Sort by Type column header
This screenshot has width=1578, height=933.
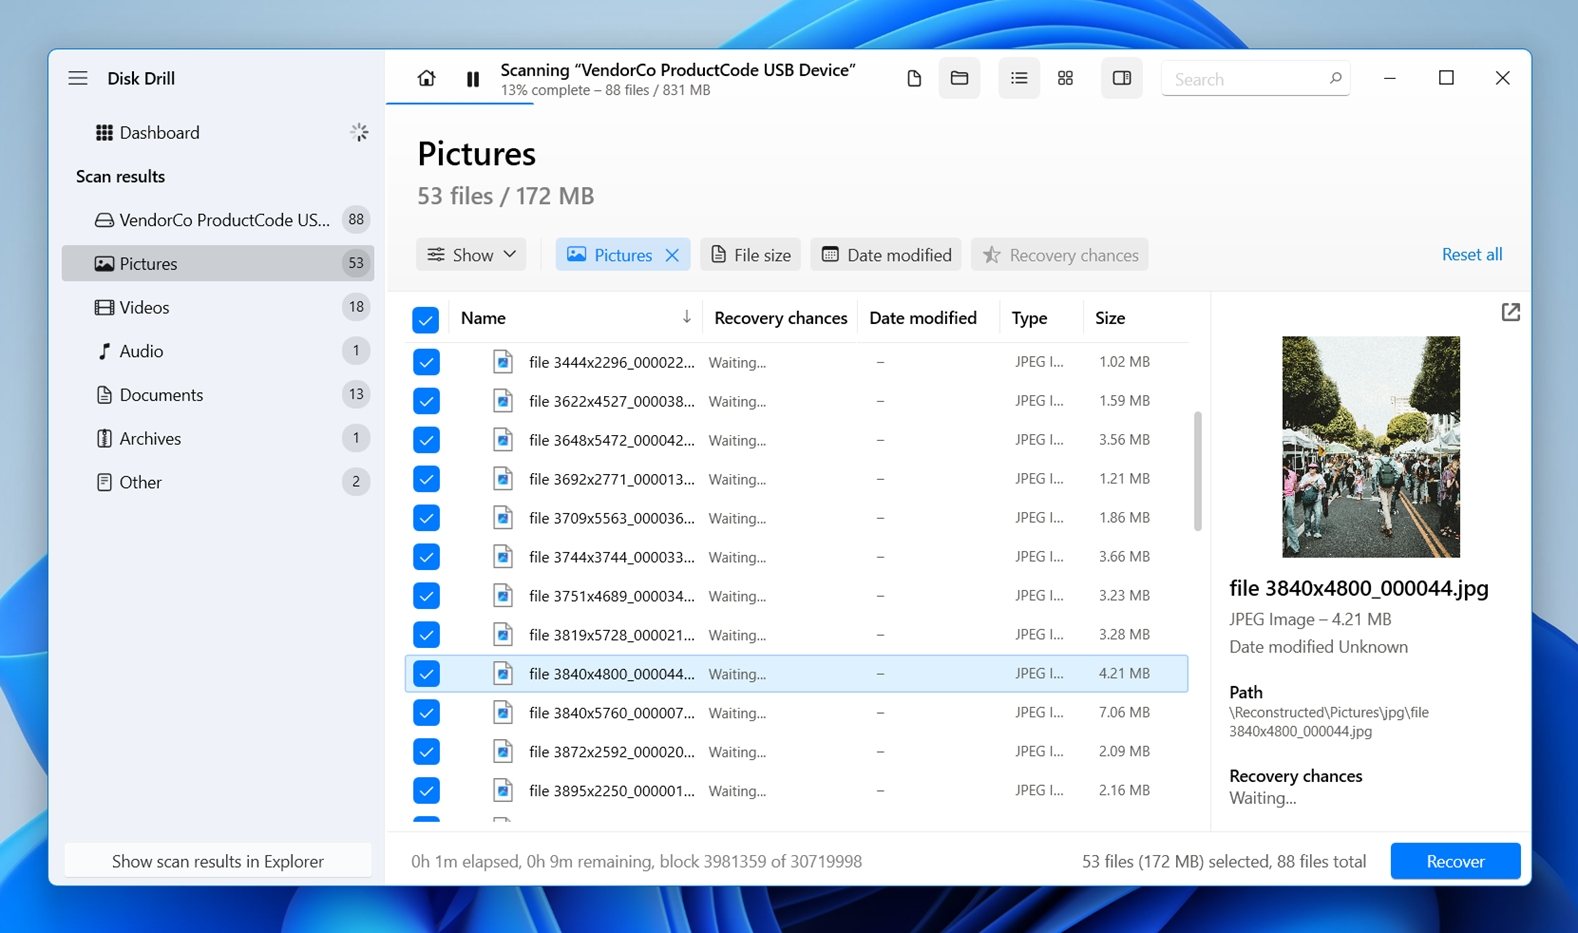click(1029, 318)
